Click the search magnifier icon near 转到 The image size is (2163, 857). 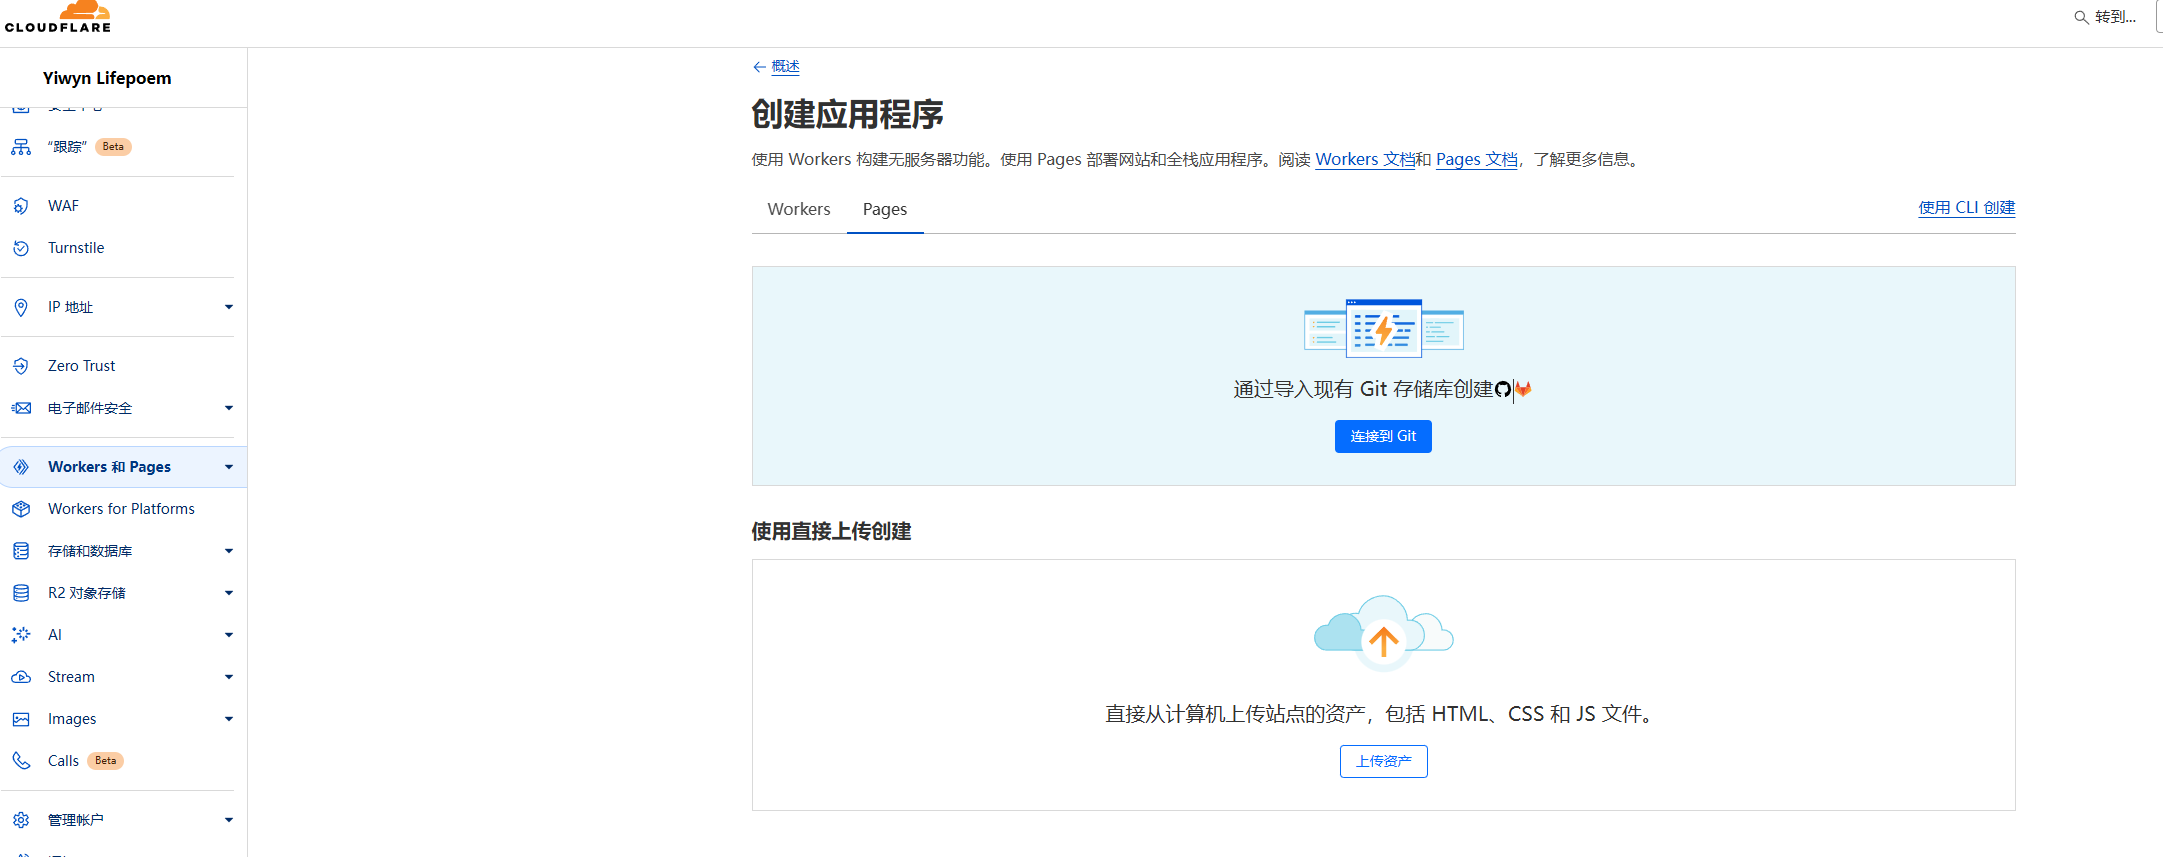click(2081, 17)
